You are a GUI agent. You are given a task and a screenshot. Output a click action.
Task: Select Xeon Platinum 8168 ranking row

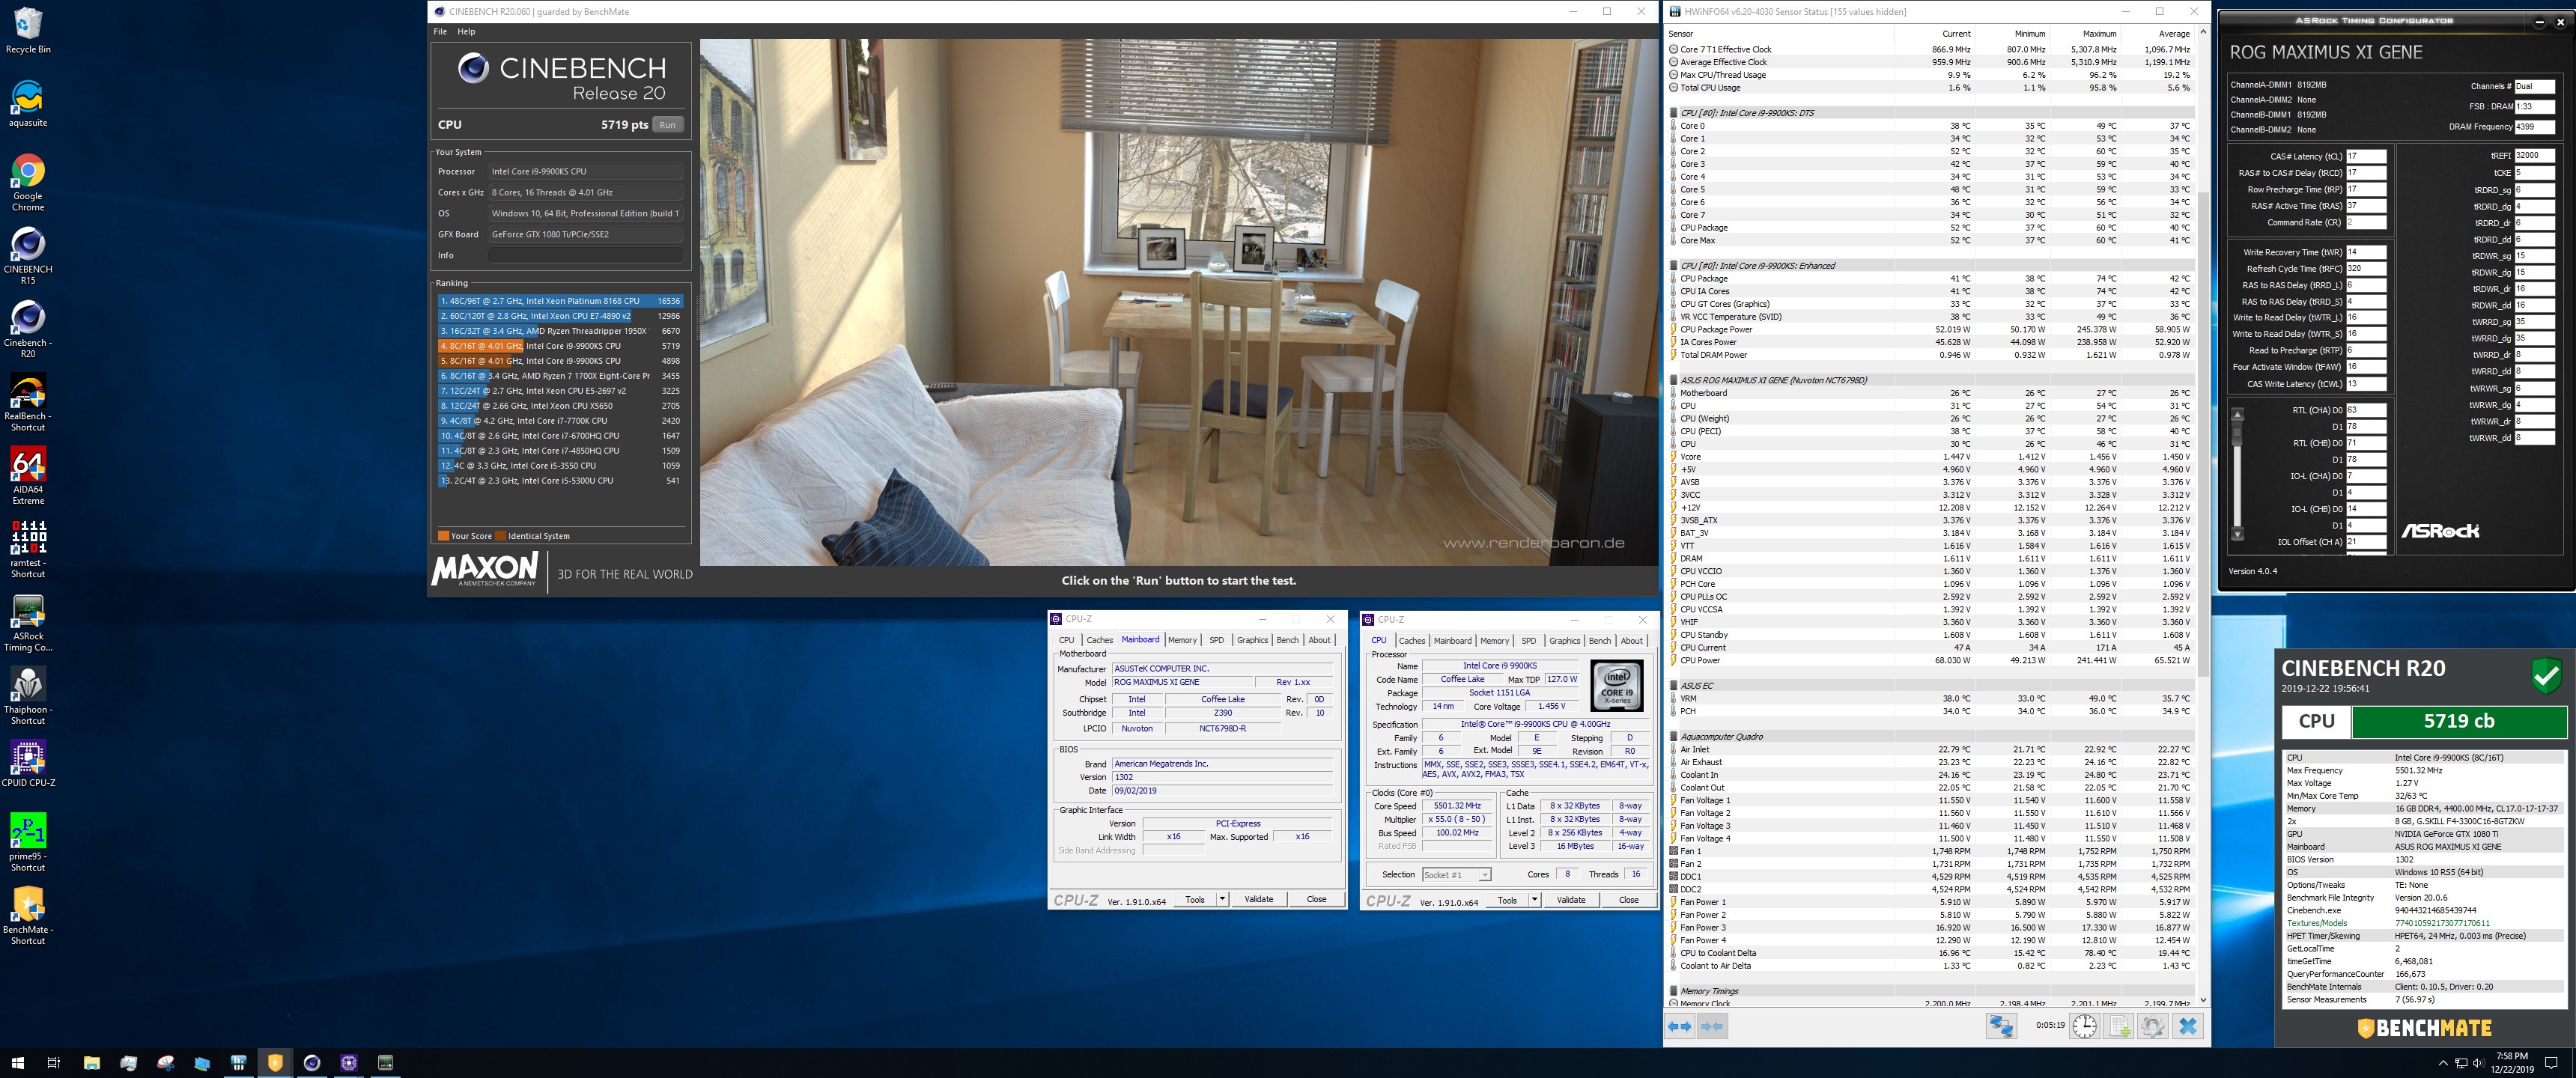560,301
